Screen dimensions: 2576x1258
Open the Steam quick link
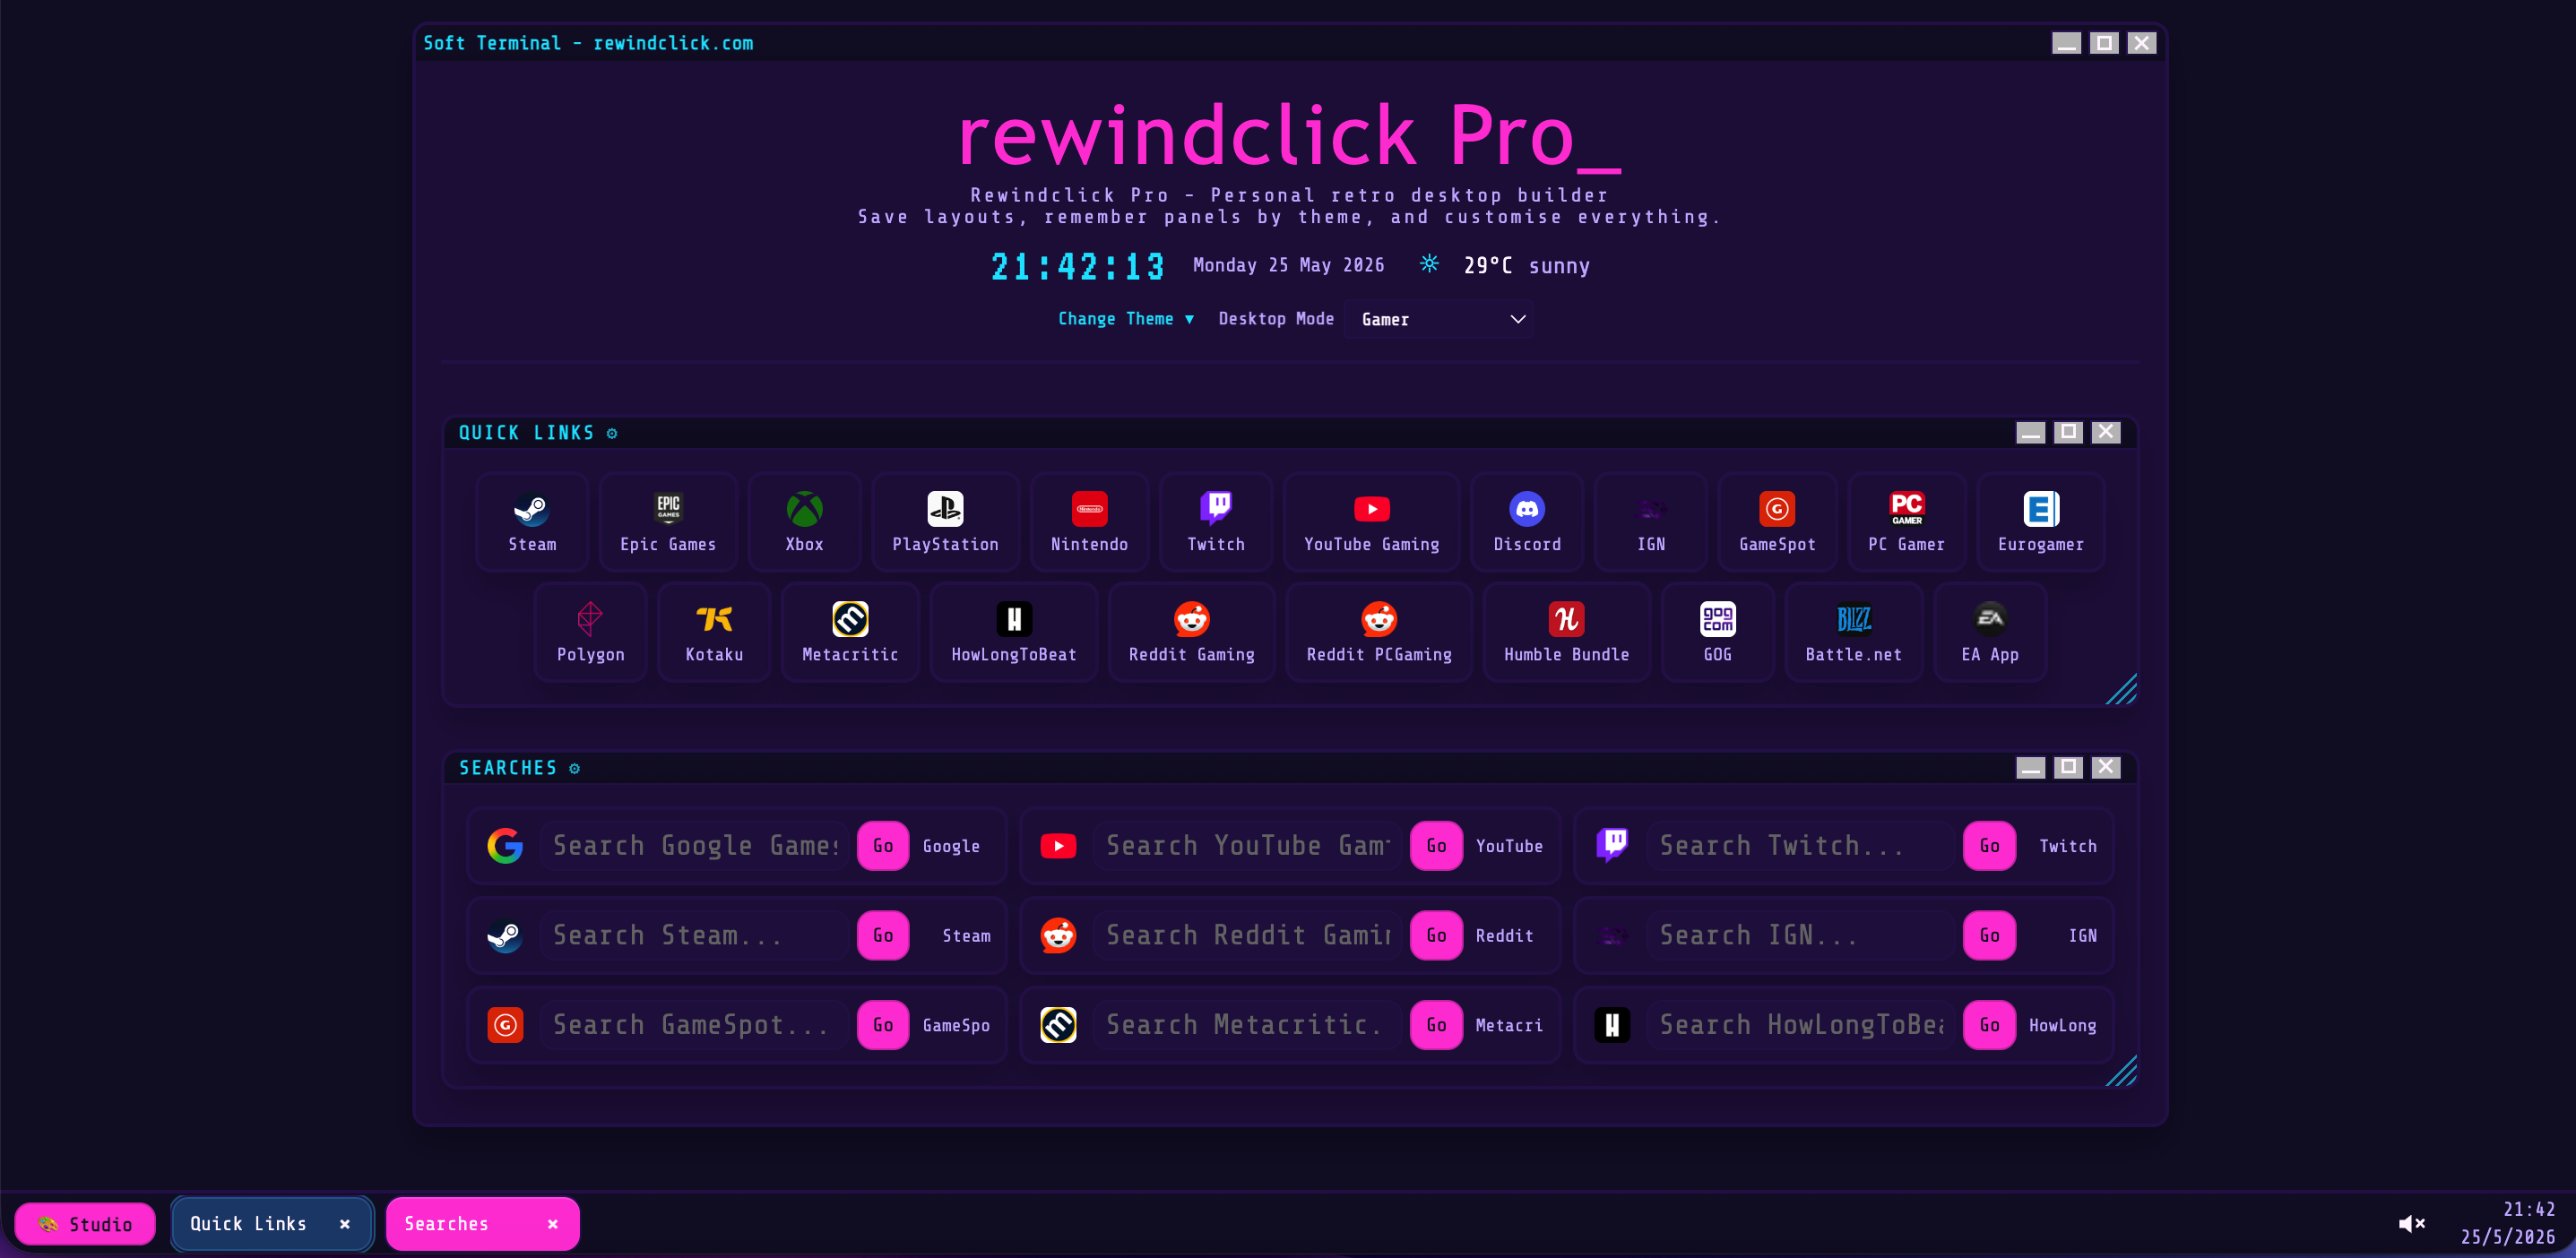click(x=532, y=522)
